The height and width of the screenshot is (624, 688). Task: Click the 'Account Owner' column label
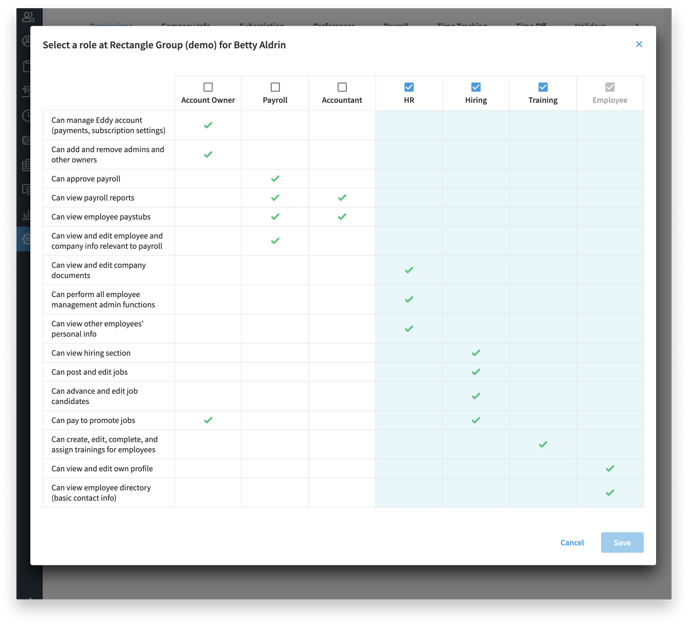pyautogui.click(x=208, y=100)
